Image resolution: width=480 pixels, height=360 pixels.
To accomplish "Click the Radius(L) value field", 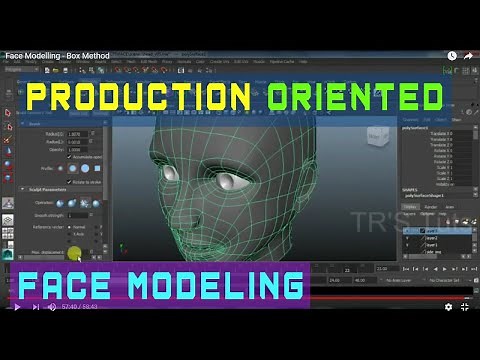I will click(77, 142).
